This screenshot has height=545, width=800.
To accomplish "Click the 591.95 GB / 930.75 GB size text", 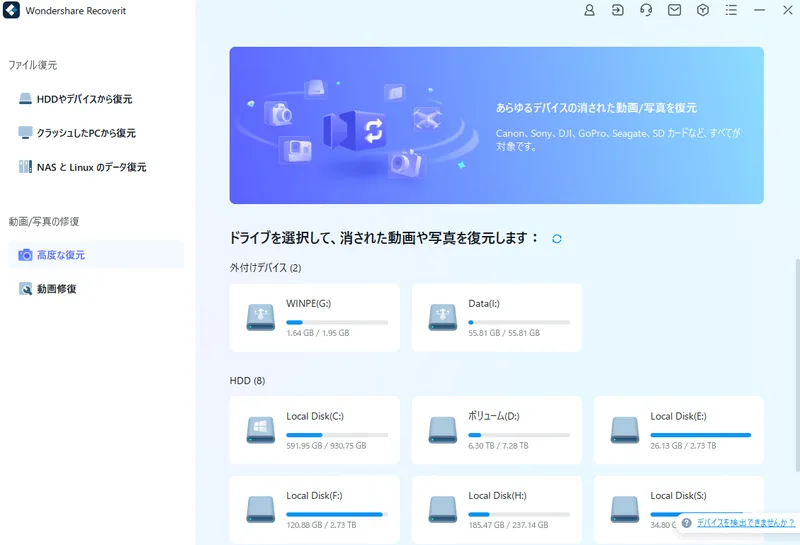I will point(327,446).
